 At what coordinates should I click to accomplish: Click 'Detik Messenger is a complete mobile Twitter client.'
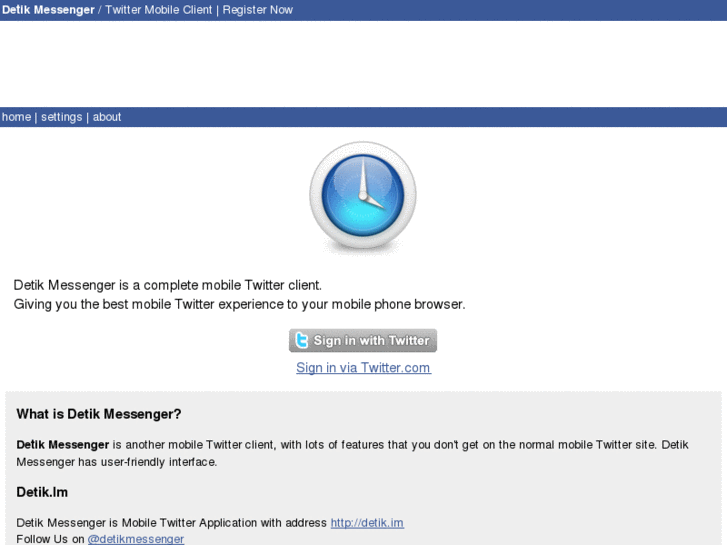(167, 285)
